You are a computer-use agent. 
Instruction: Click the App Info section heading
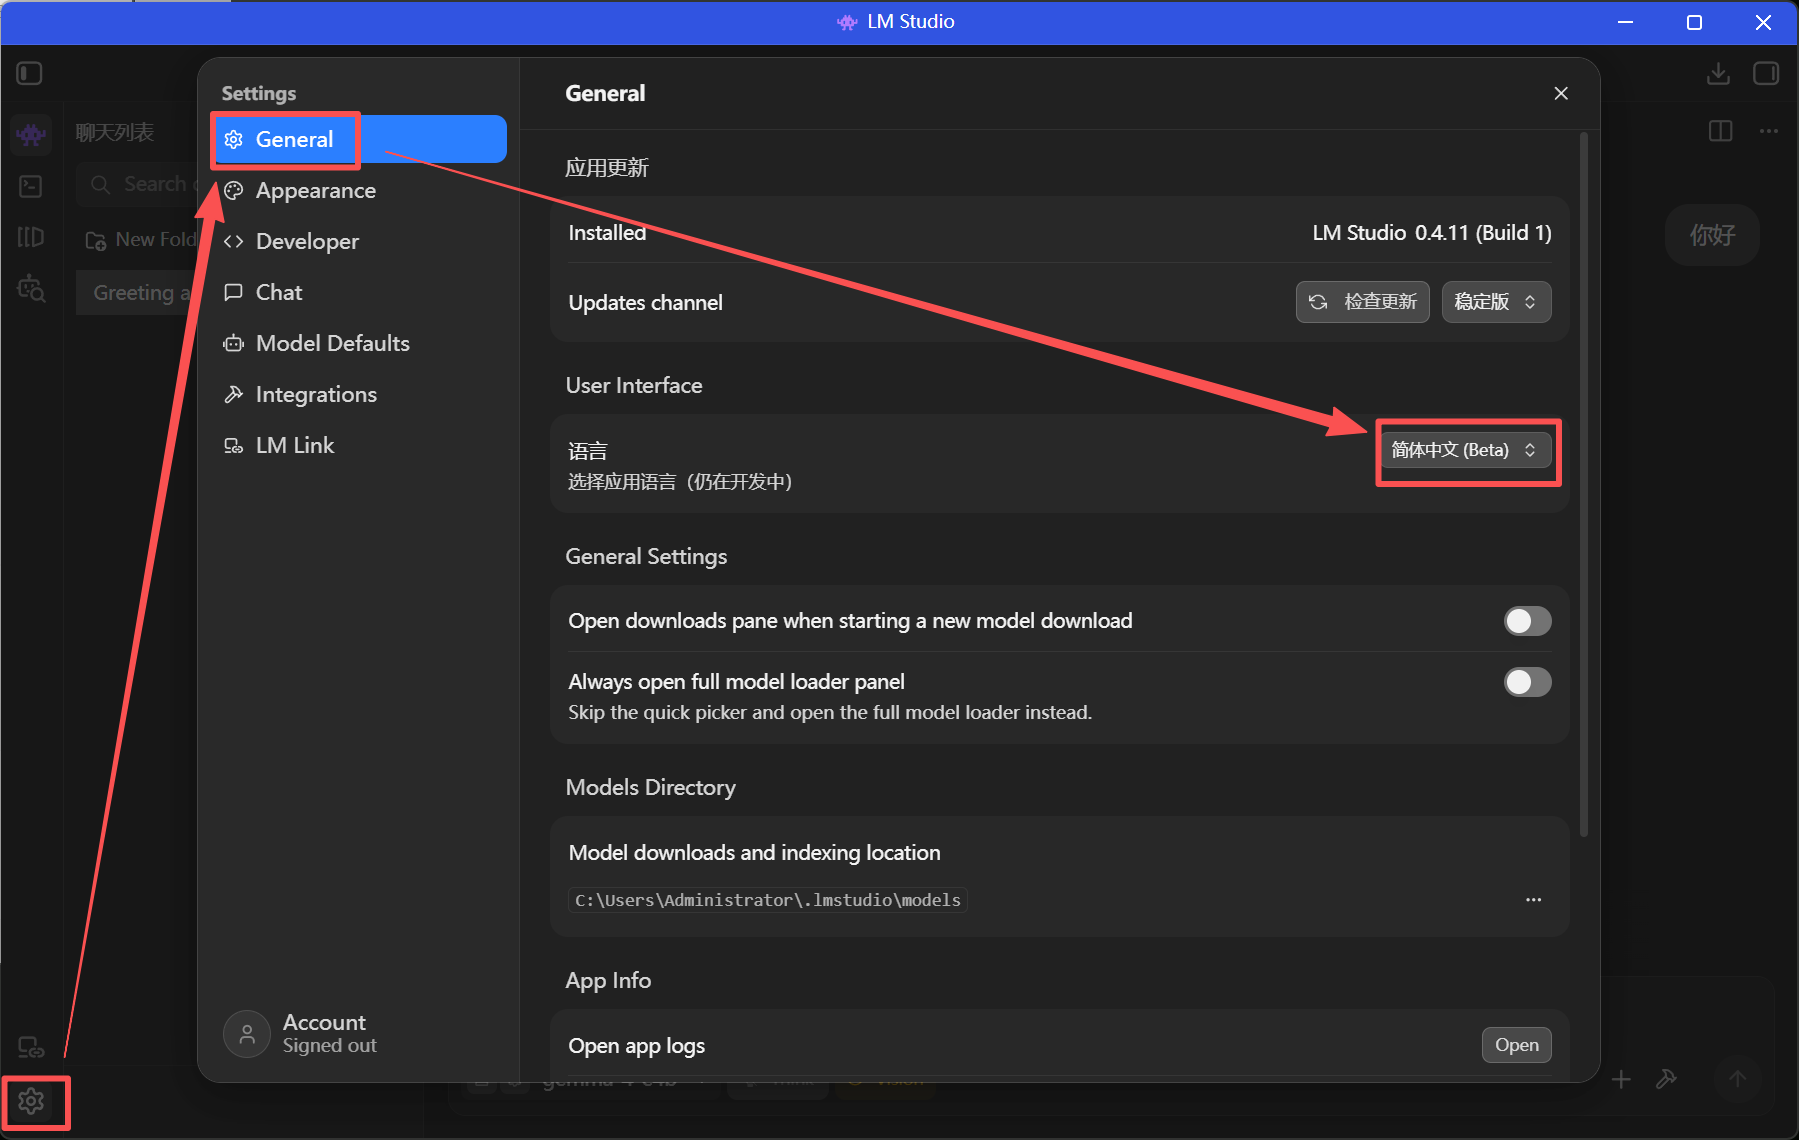click(608, 981)
